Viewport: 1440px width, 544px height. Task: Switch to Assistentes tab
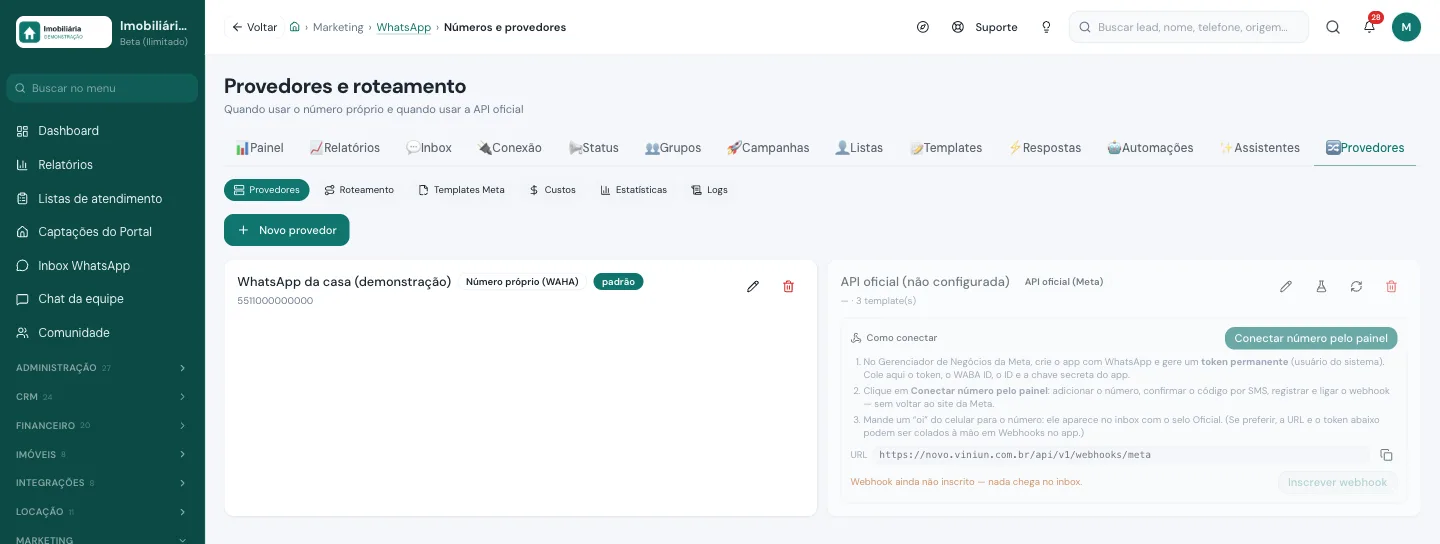[1260, 148]
